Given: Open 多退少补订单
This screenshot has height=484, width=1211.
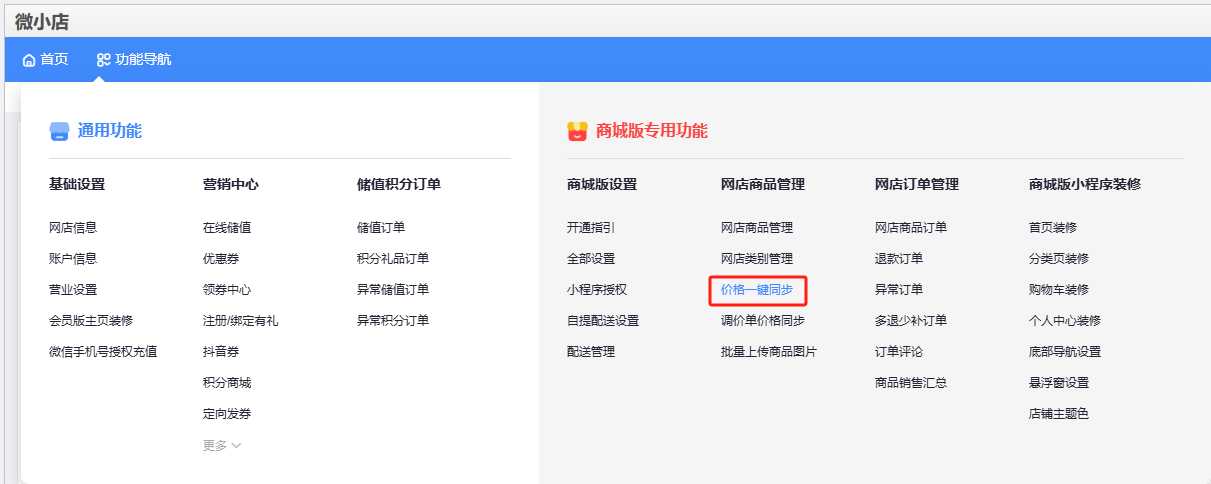Looking at the screenshot, I should [x=911, y=321].
